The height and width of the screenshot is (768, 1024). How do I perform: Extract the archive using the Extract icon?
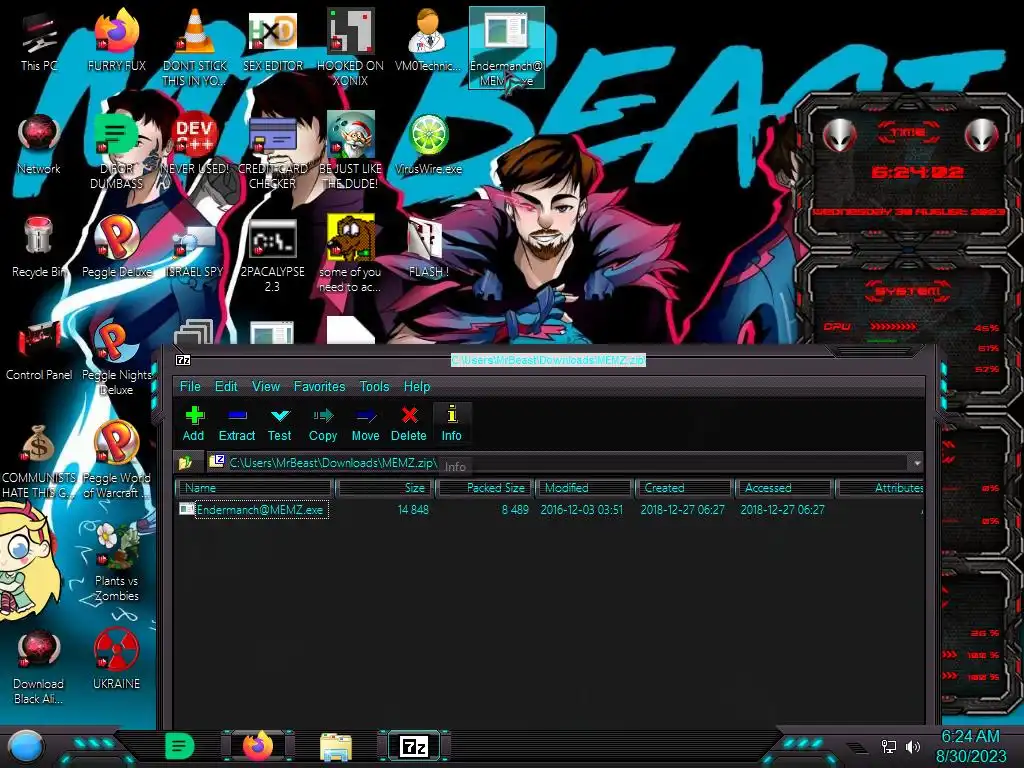click(236, 423)
